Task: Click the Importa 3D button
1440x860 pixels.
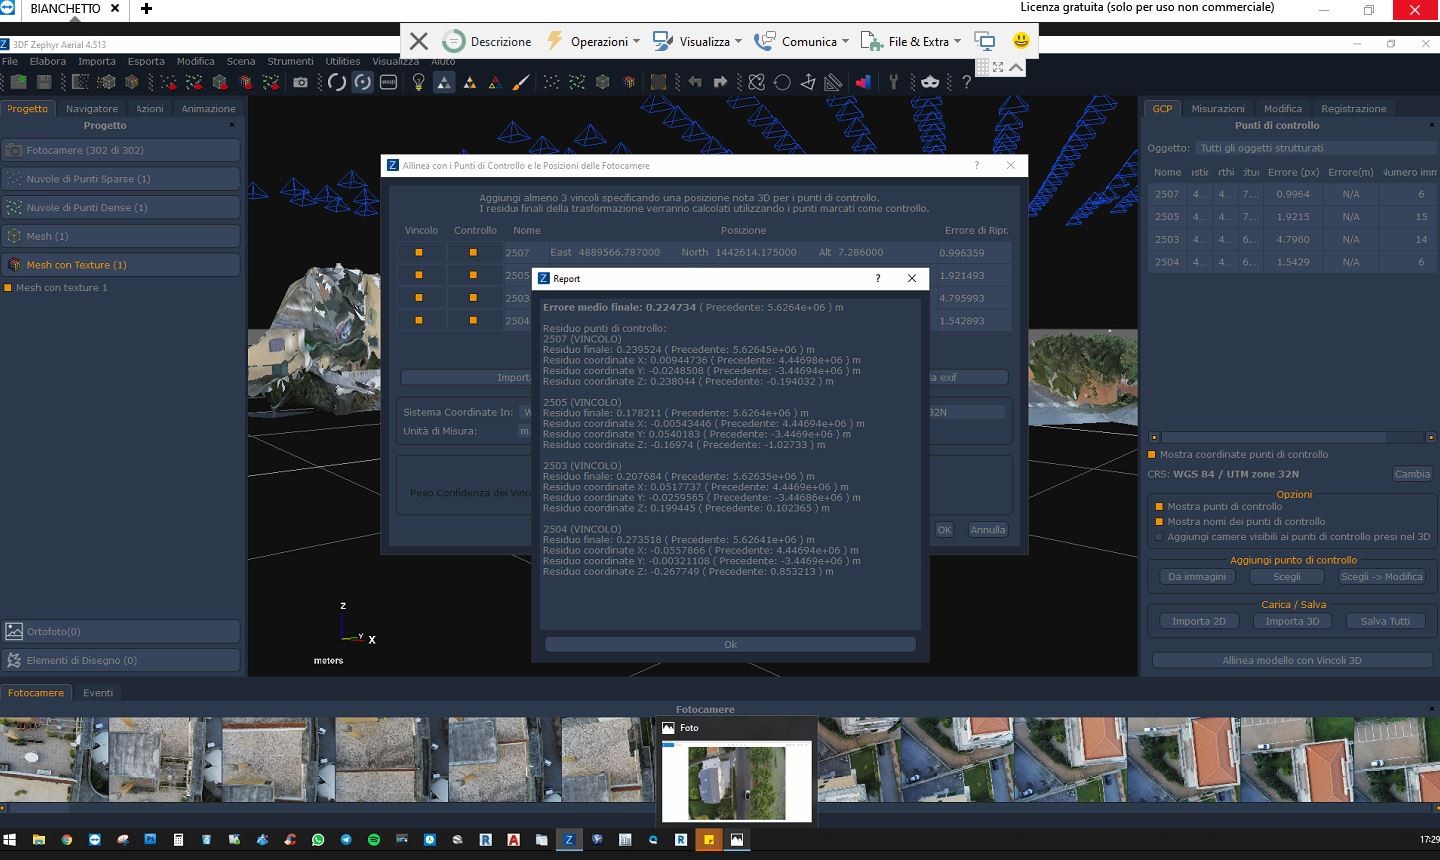Action: [1292, 621]
